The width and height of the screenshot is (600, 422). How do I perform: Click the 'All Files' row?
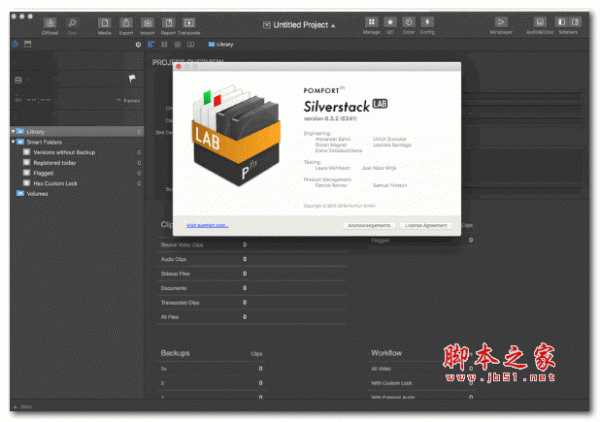[x=251, y=317]
